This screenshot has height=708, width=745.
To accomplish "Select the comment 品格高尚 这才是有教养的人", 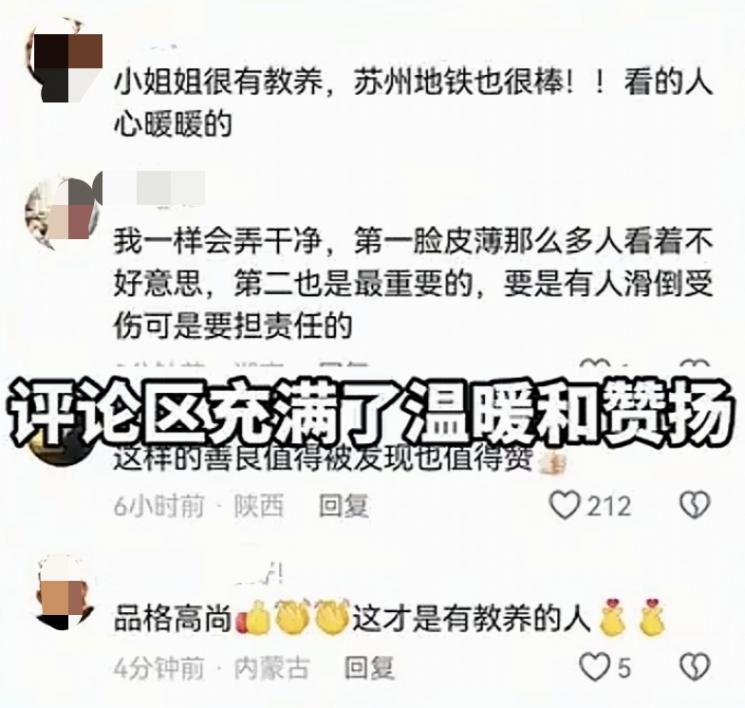I will [x=390, y=619].
